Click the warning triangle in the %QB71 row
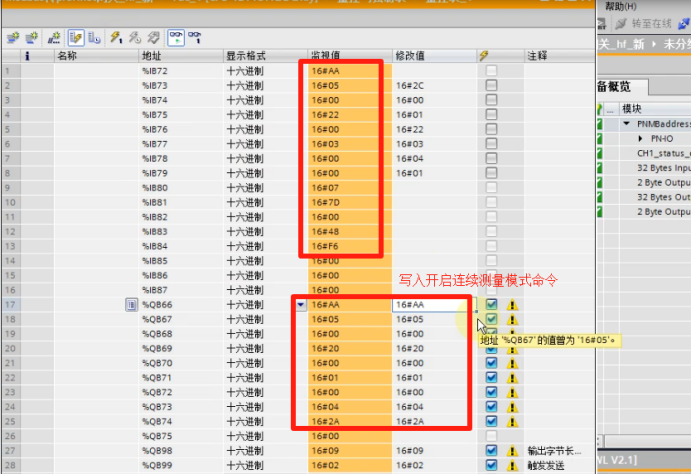 click(512, 378)
